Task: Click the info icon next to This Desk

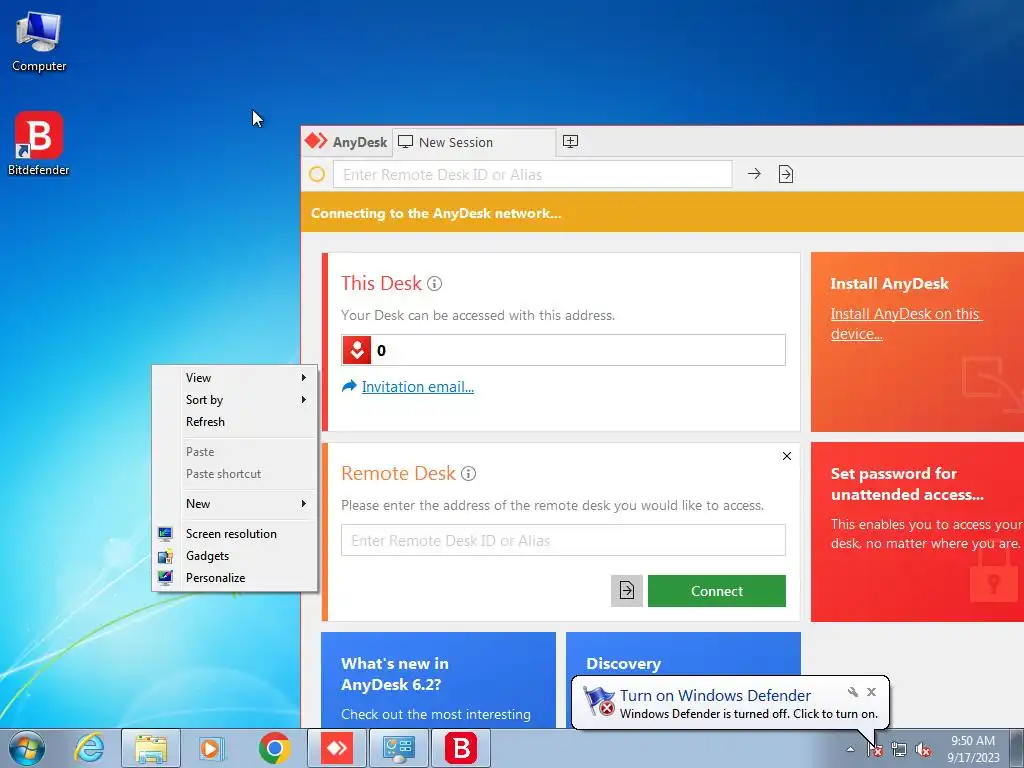Action: coord(434,283)
